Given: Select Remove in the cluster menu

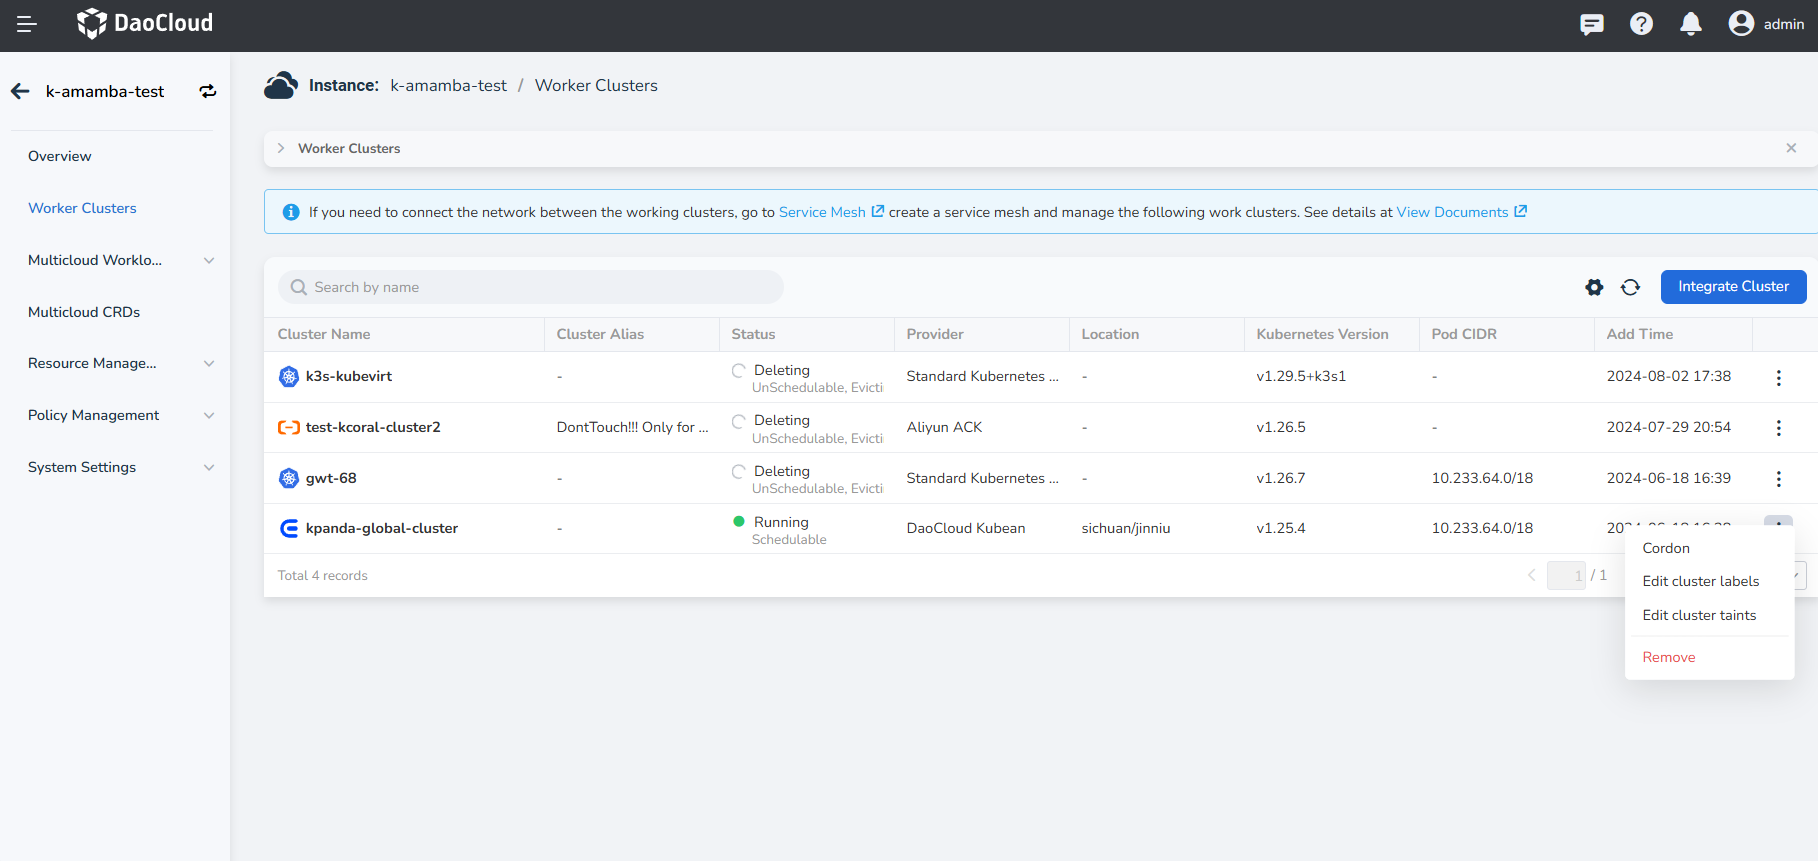Looking at the screenshot, I should tap(1668, 657).
